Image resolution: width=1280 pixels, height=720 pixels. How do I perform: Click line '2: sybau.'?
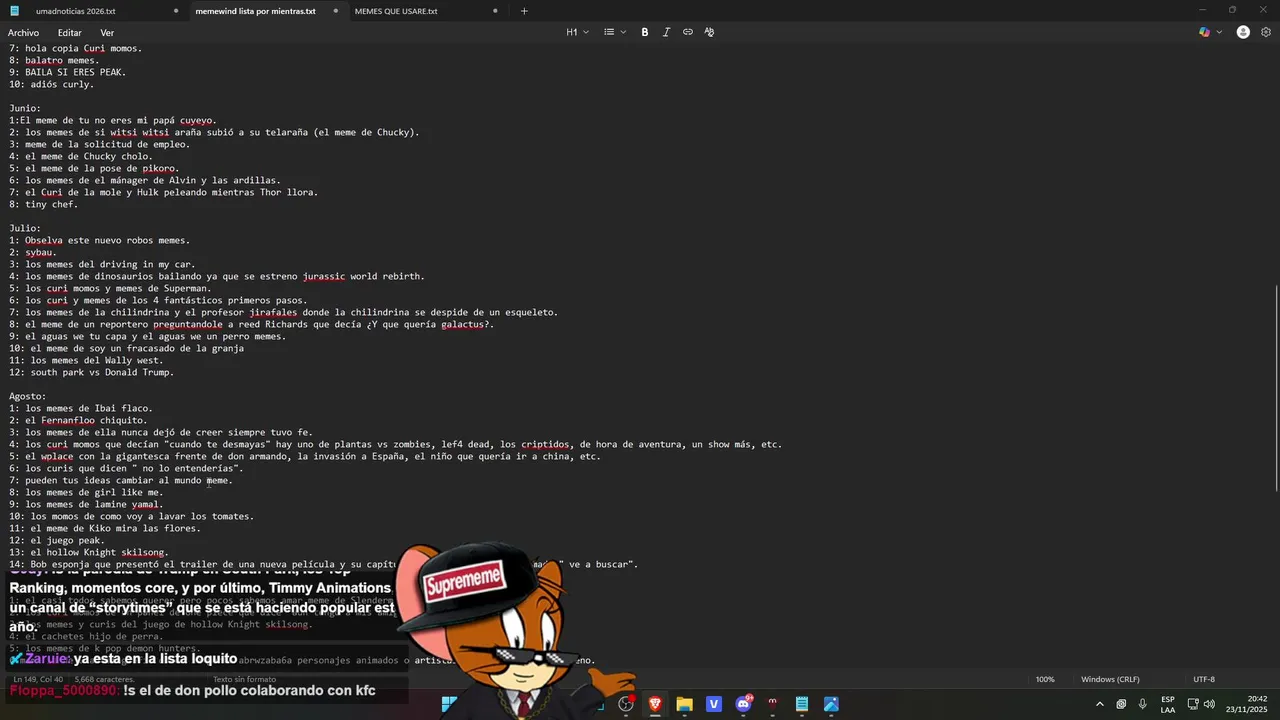coord(33,252)
